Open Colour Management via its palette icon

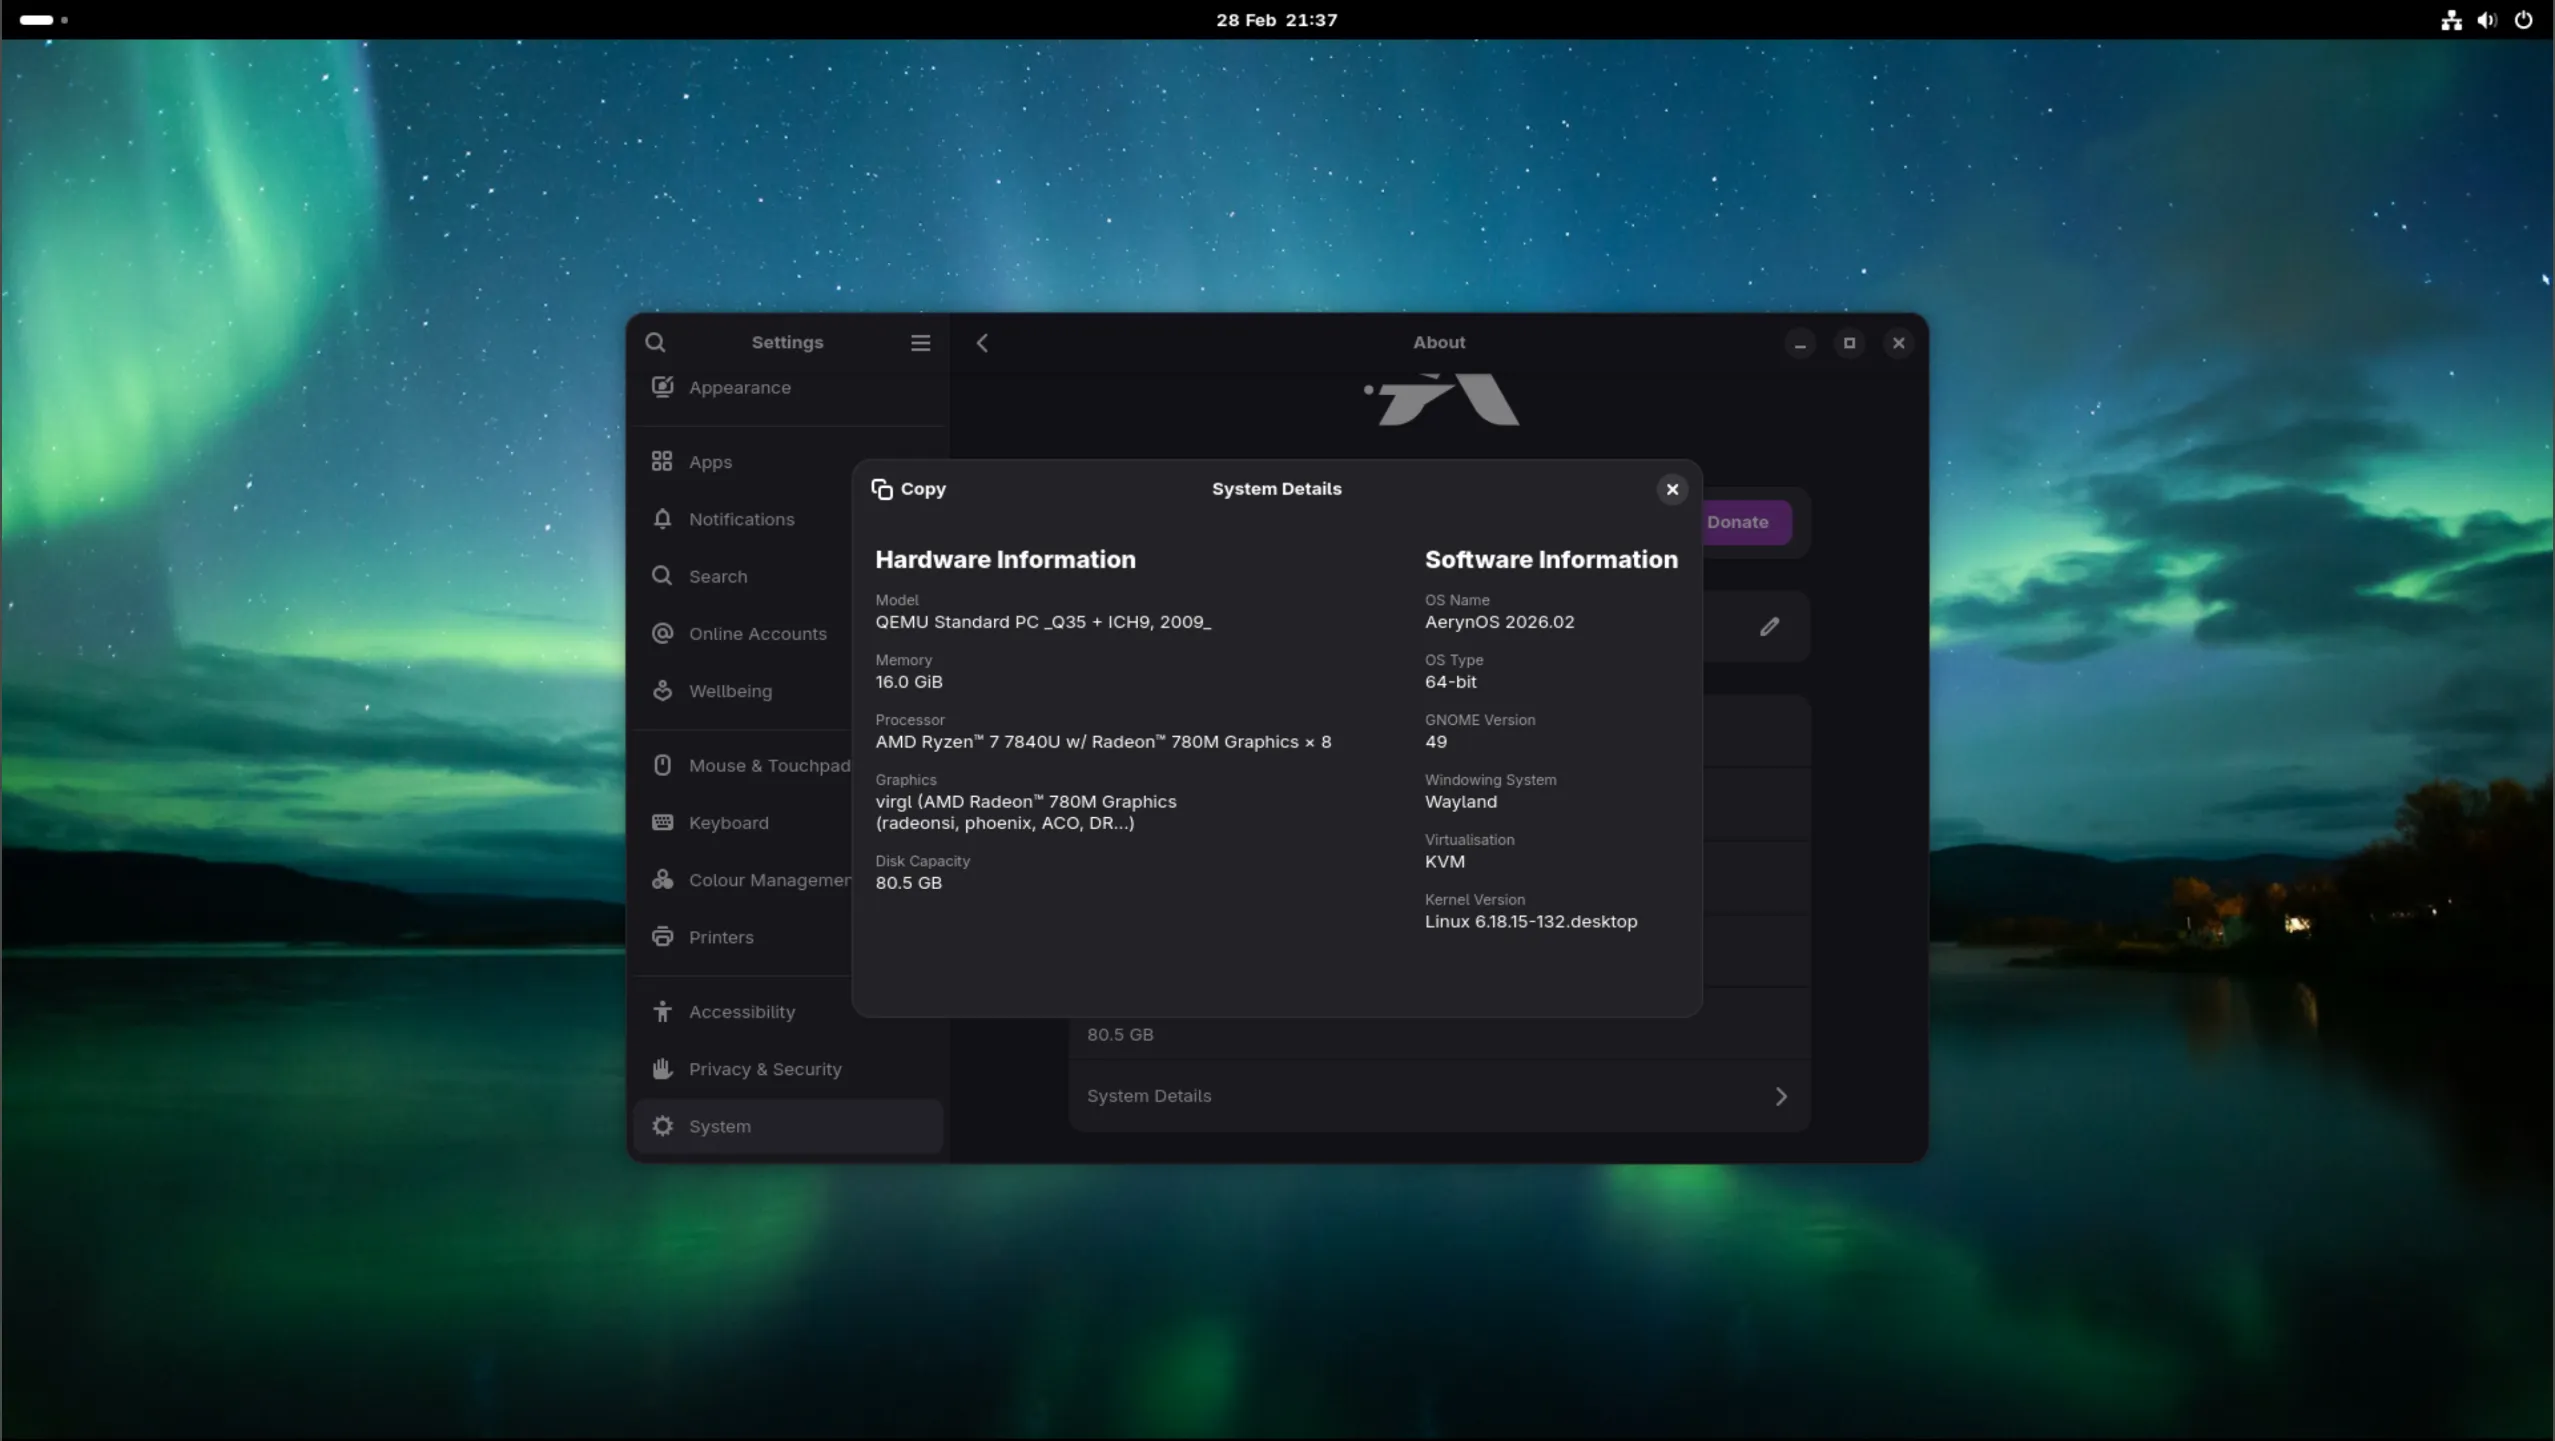click(x=663, y=880)
